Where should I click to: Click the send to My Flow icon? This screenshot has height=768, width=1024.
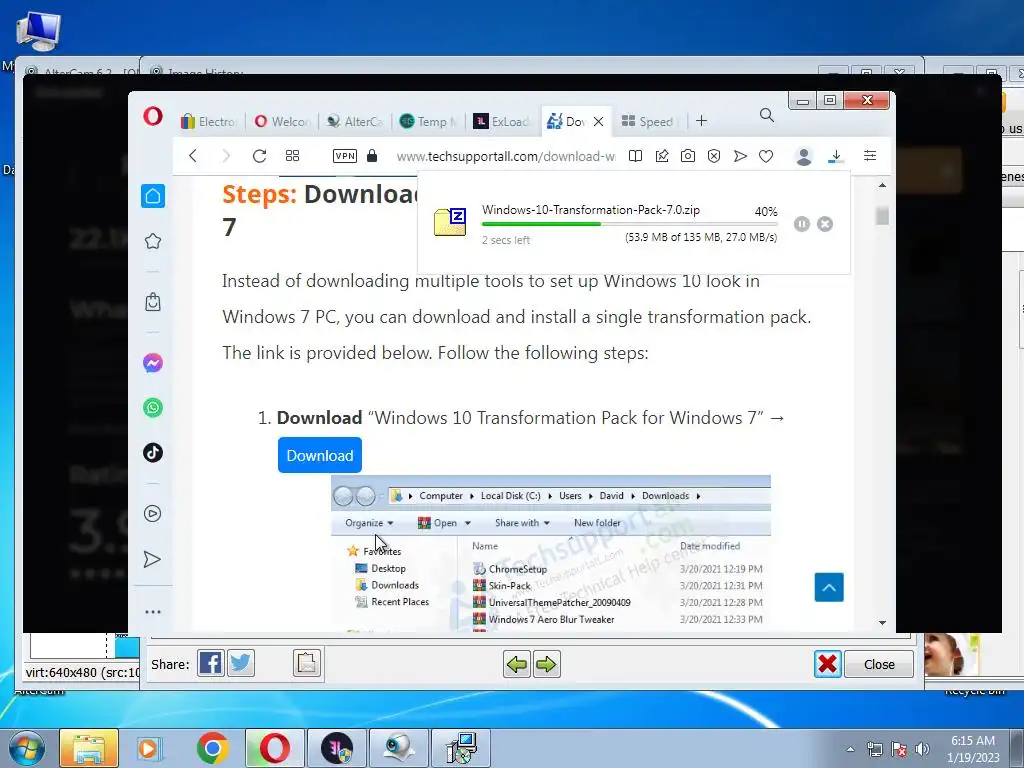(740, 155)
